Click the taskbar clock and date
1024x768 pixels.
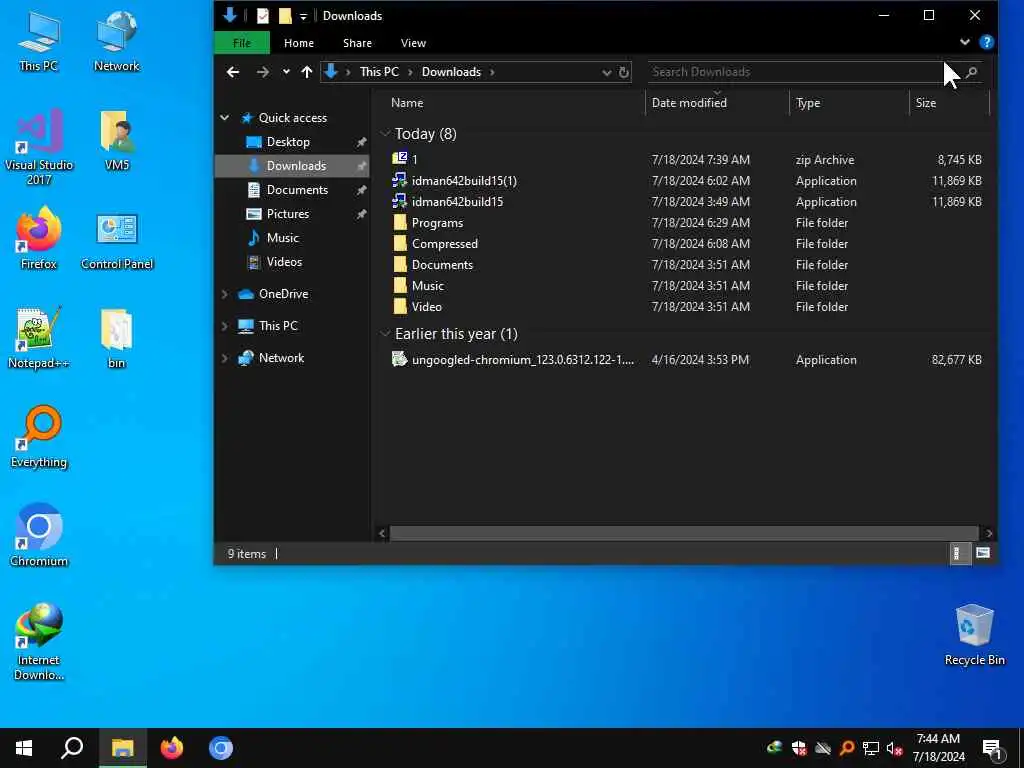(x=938, y=748)
